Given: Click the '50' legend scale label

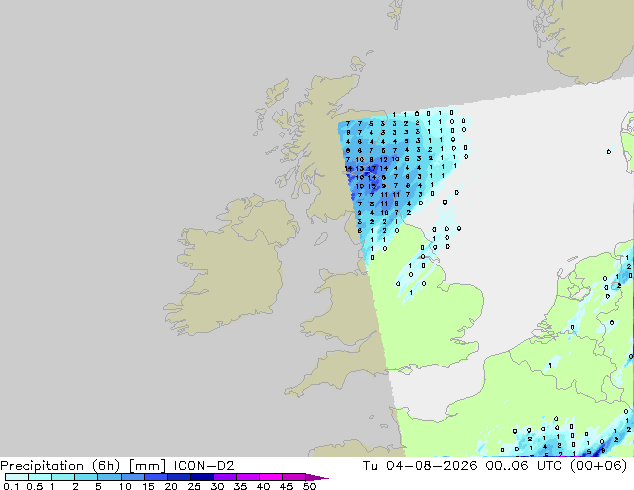Looking at the screenshot, I should 309,486.
